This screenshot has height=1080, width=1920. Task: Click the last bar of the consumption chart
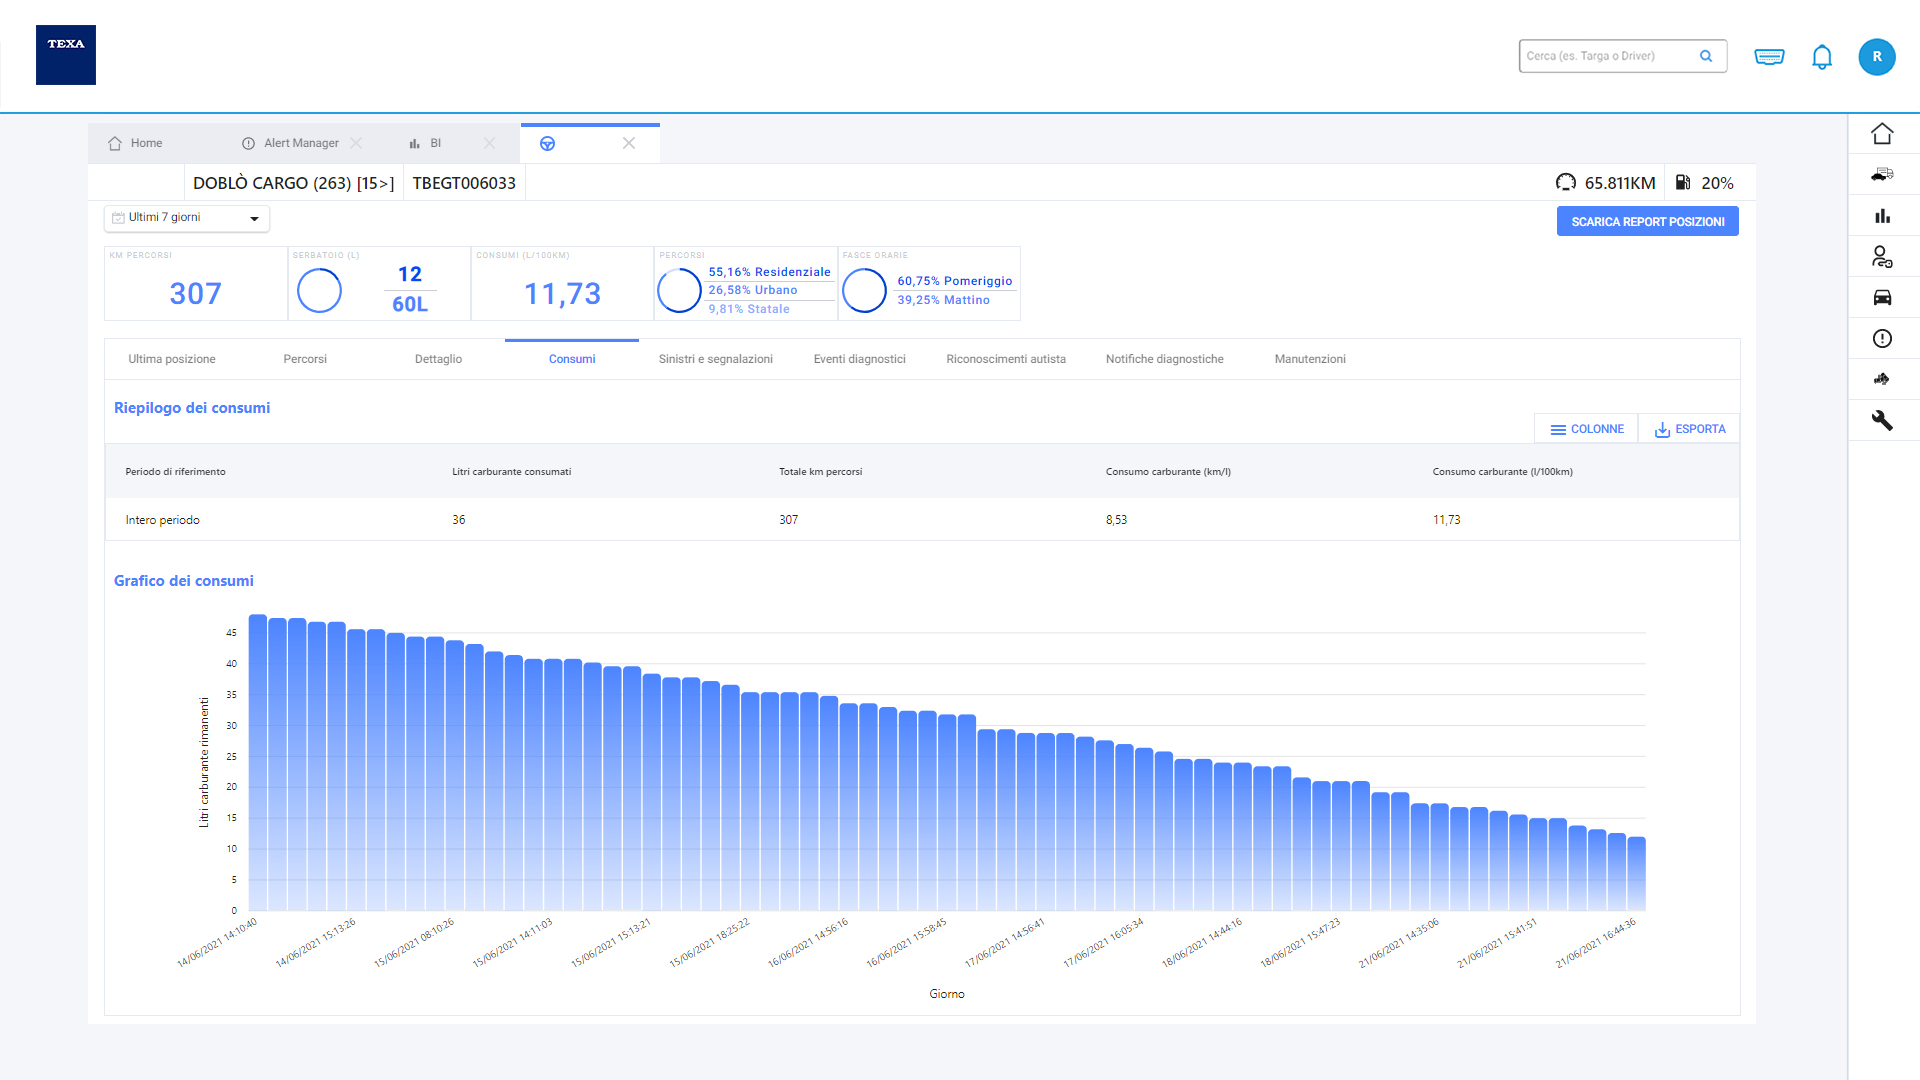[x=1636, y=874]
